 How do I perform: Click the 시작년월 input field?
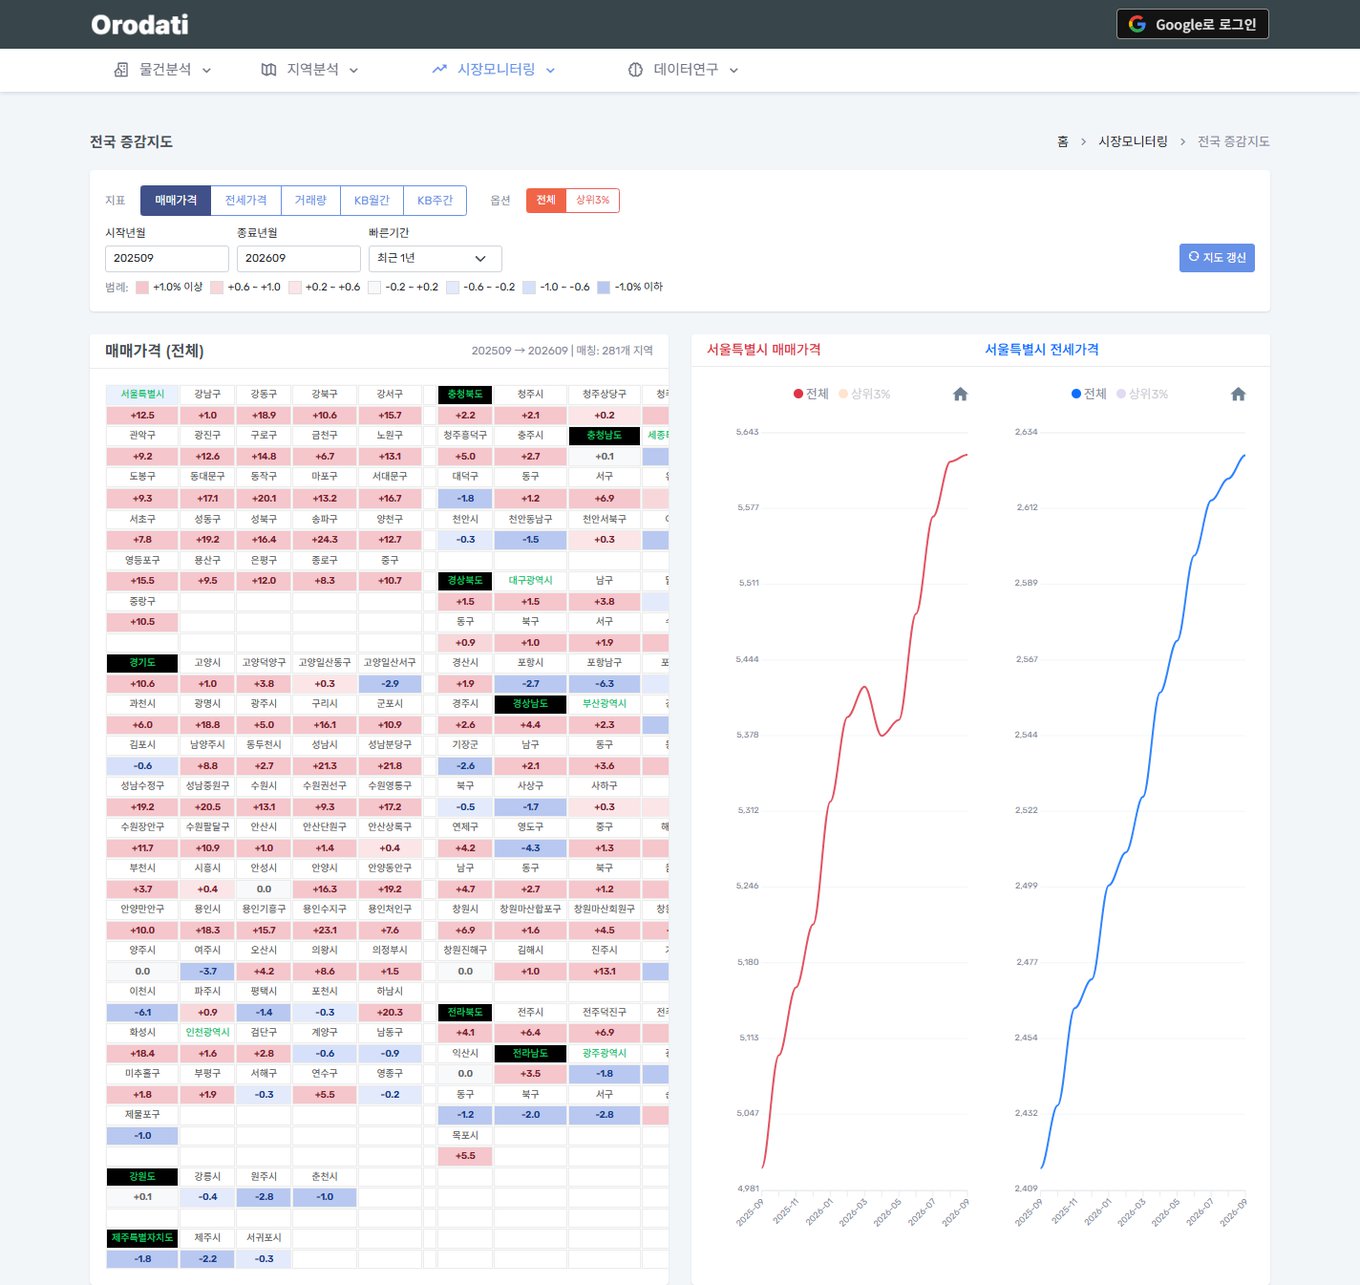(167, 258)
